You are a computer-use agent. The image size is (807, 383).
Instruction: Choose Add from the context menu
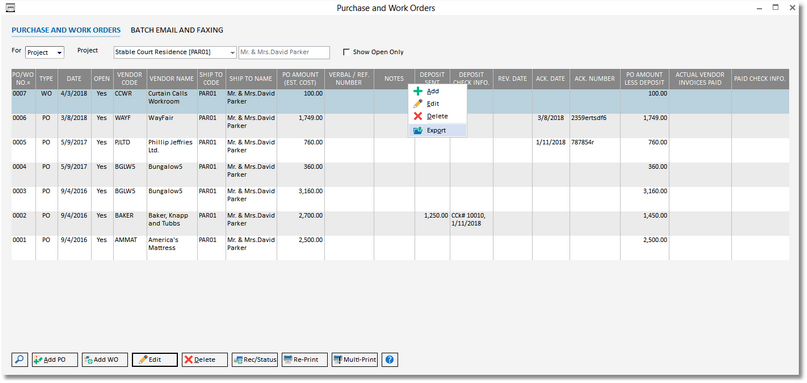[x=437, y=91]
